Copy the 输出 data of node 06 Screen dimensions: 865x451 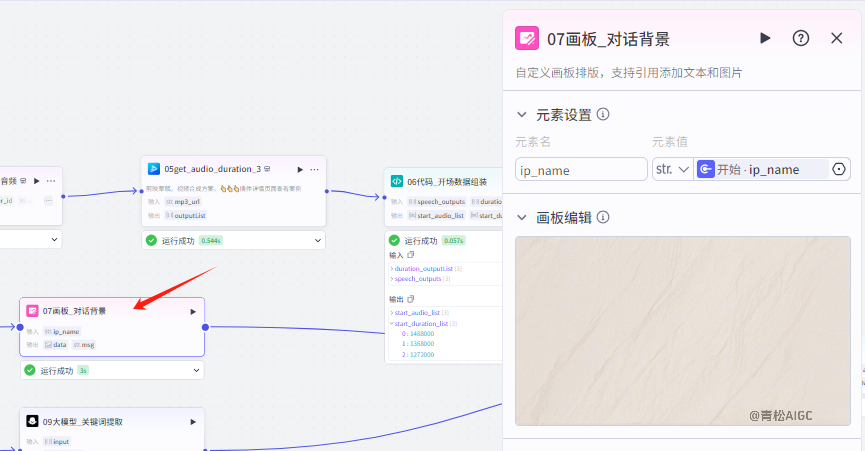(x=410, y=299)
